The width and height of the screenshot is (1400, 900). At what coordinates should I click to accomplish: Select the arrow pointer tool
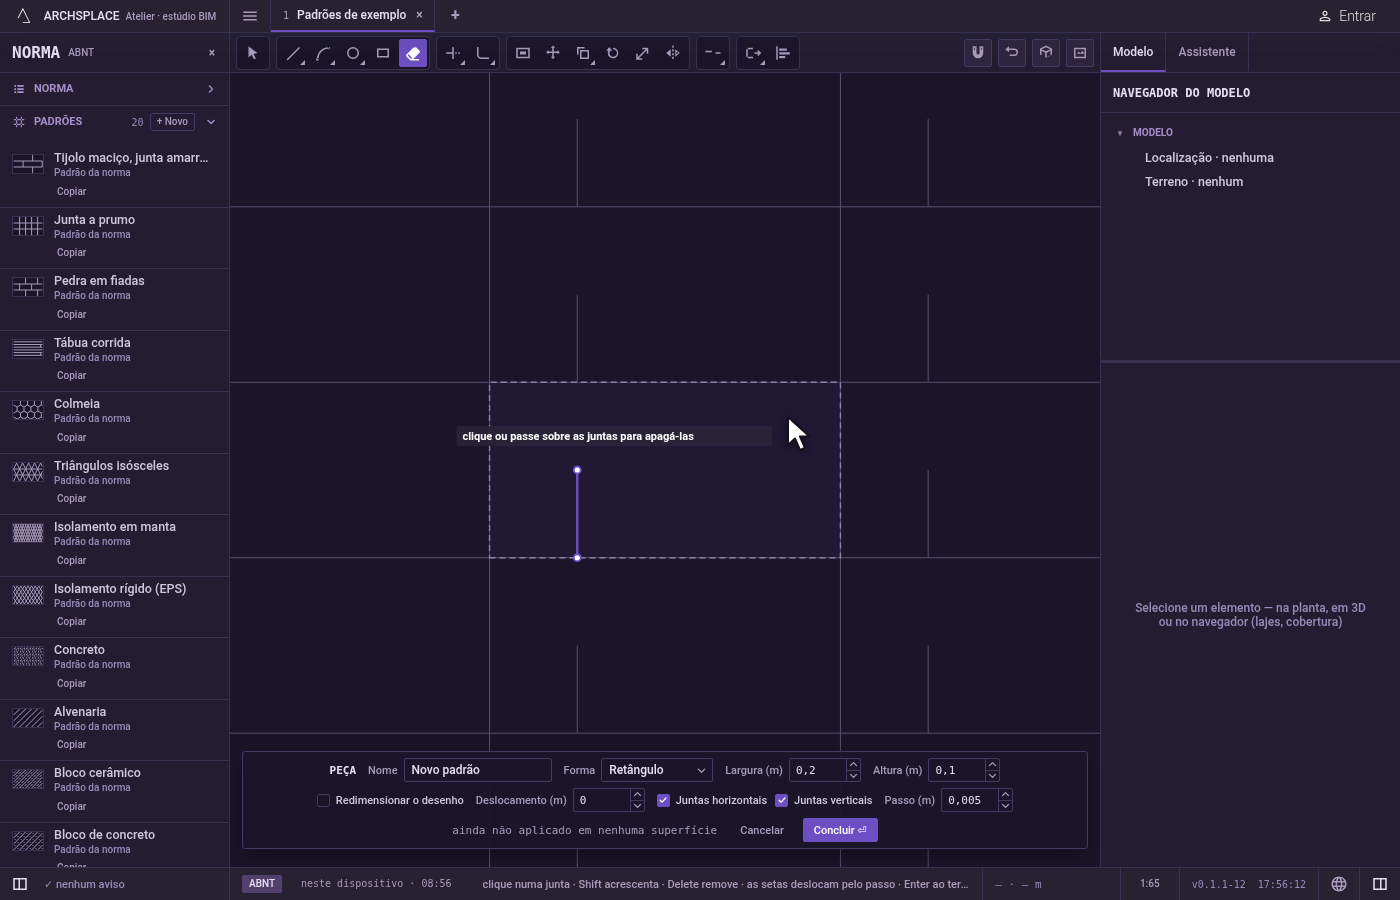(252, 53)
